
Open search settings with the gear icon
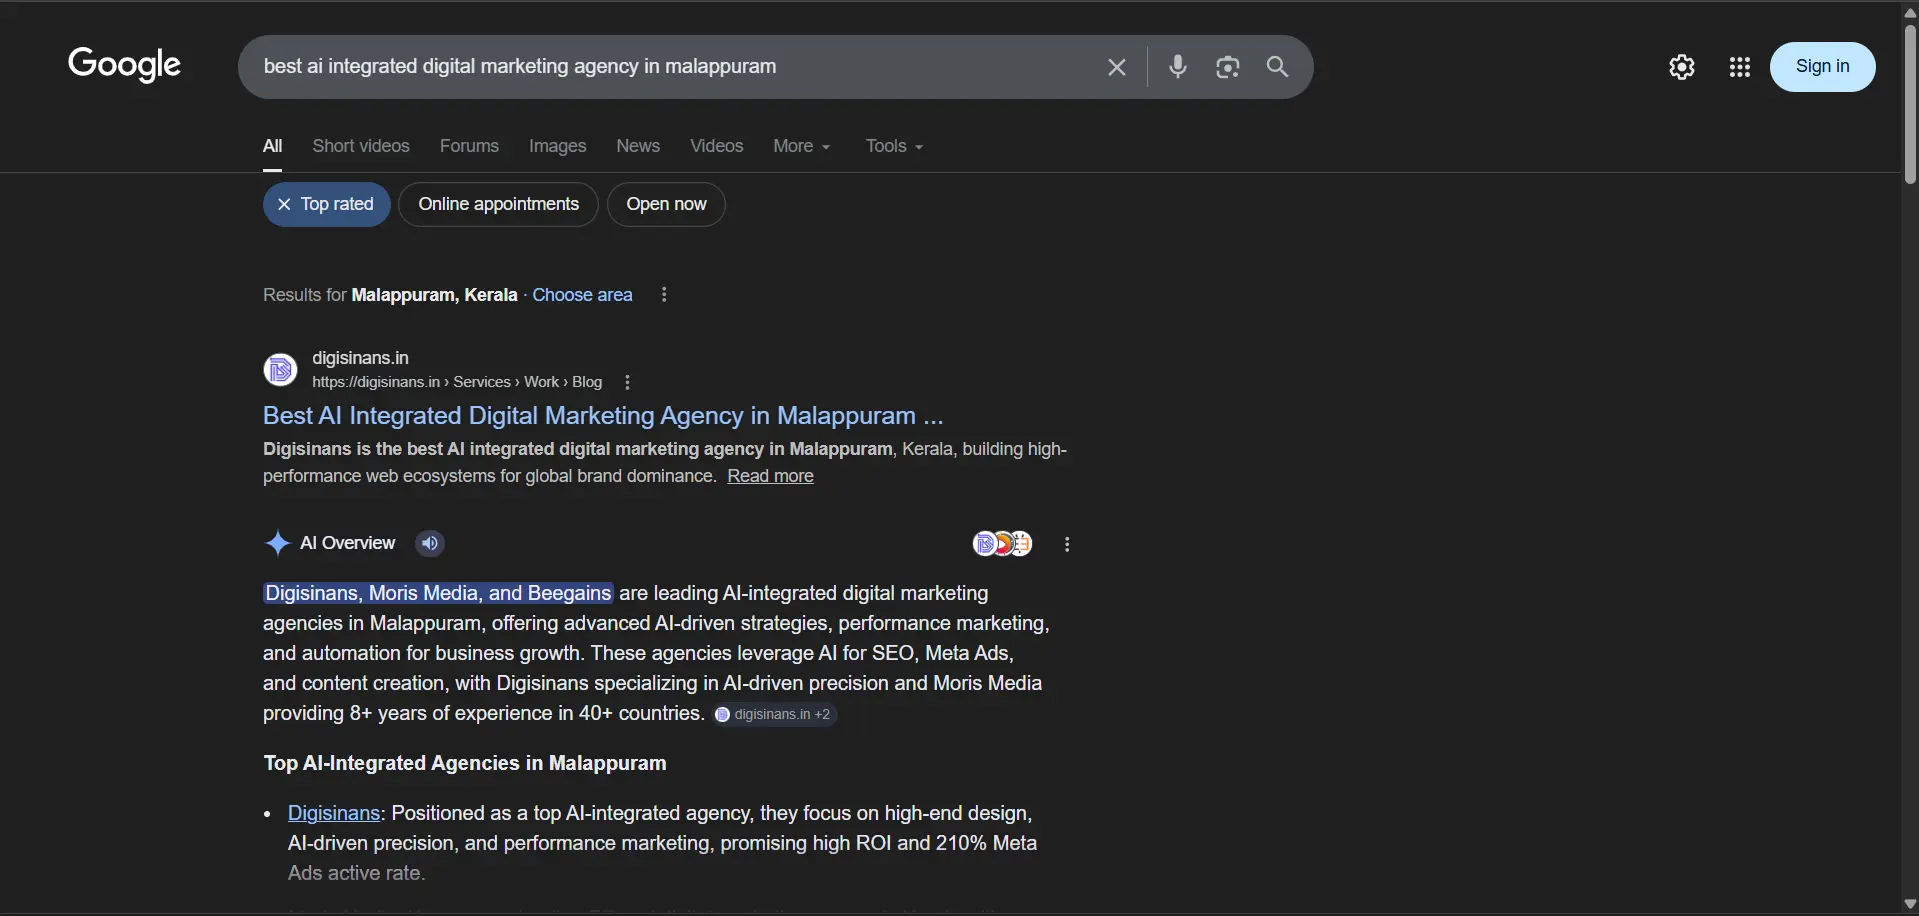[x=1682, y=67]
